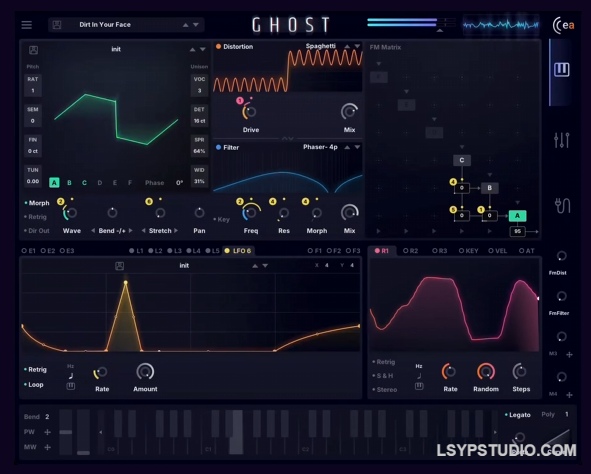Click the mod wheel strip
This screenshot has height=474, width=591.
(83, 432)
